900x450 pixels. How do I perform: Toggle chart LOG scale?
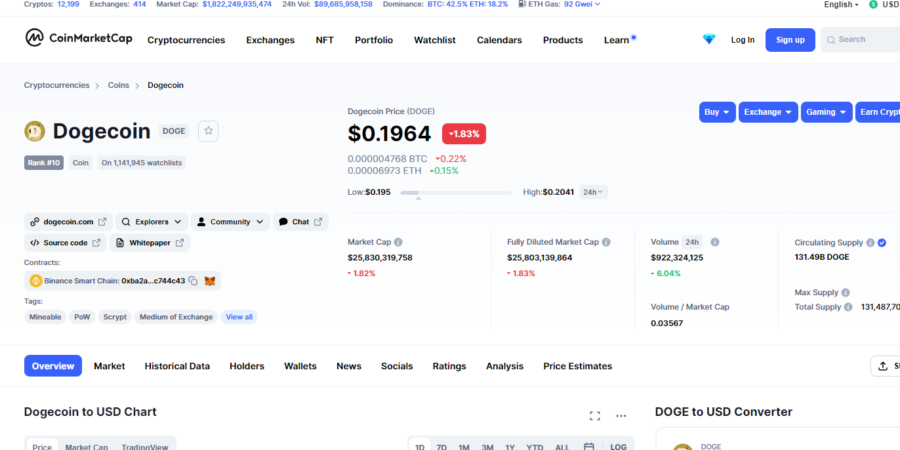point(618,447)
